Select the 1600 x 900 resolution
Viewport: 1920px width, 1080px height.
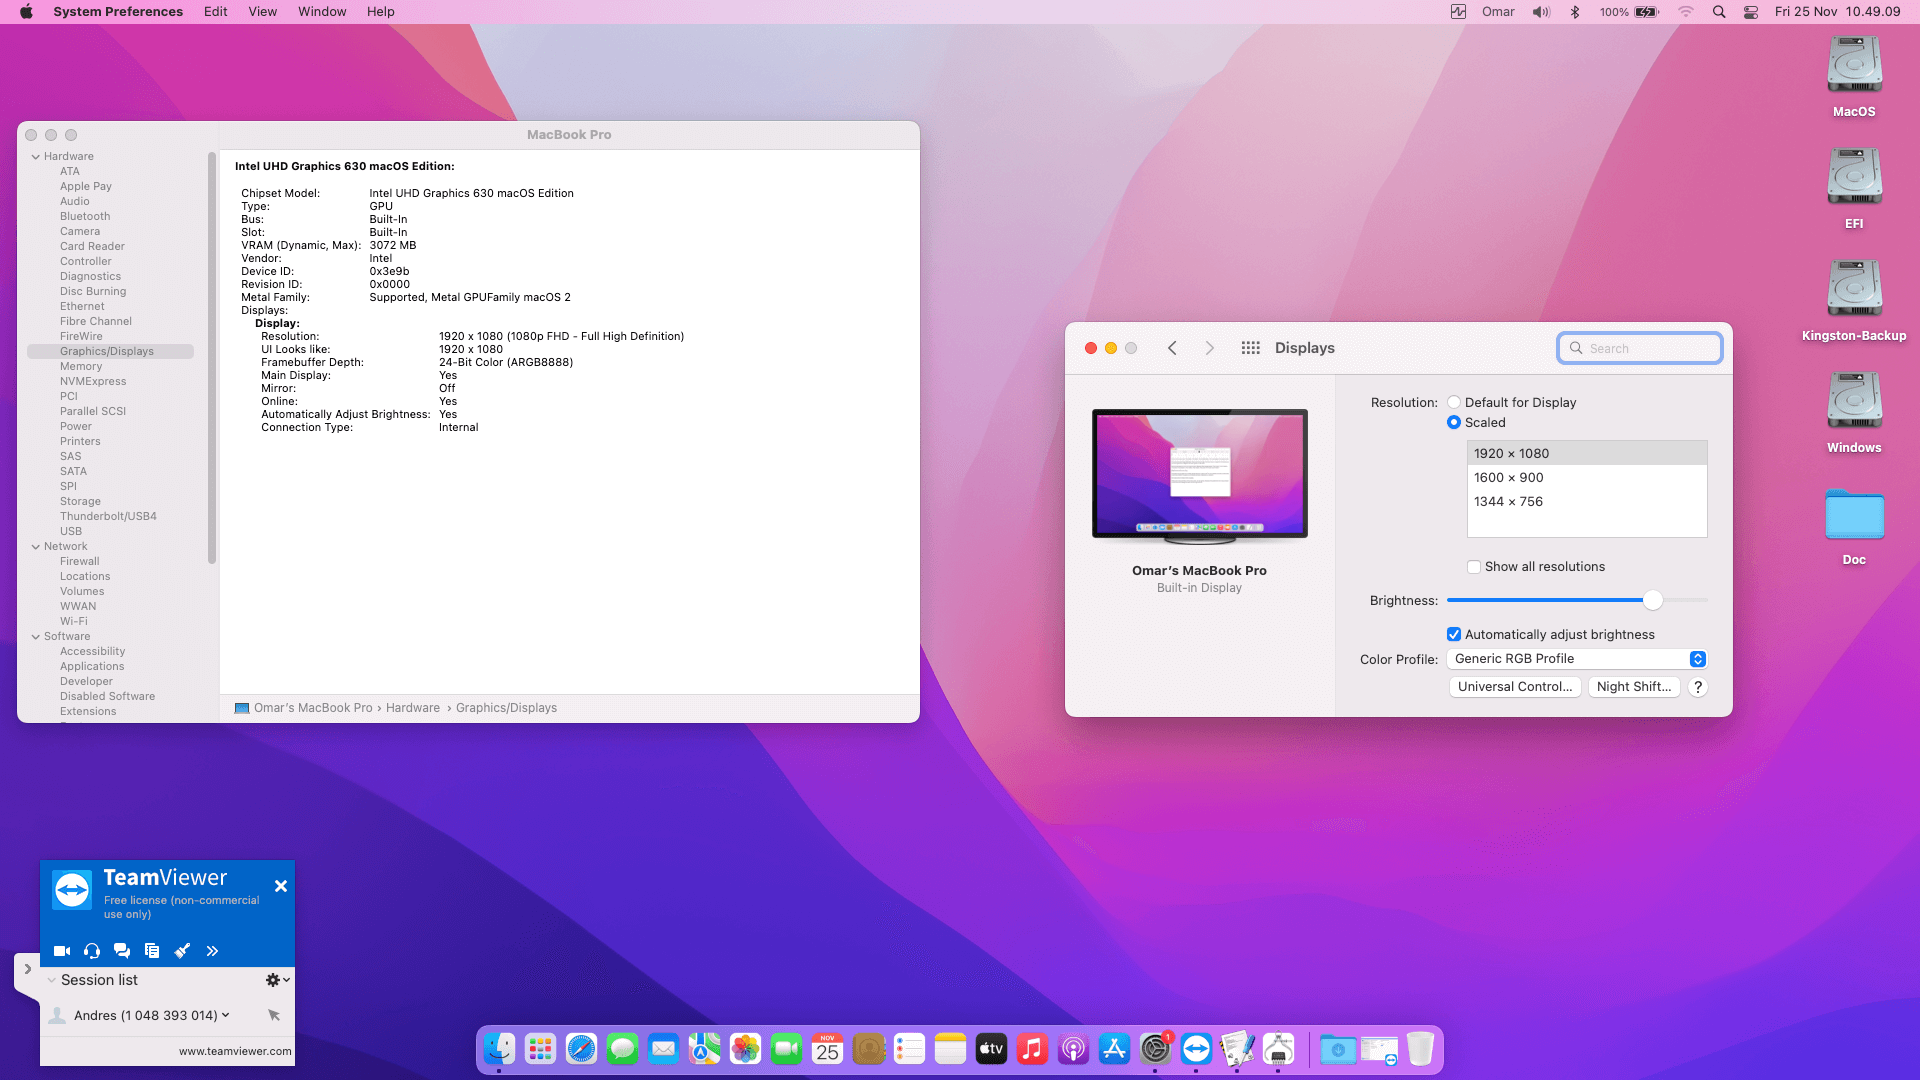tap(1511, 477)
